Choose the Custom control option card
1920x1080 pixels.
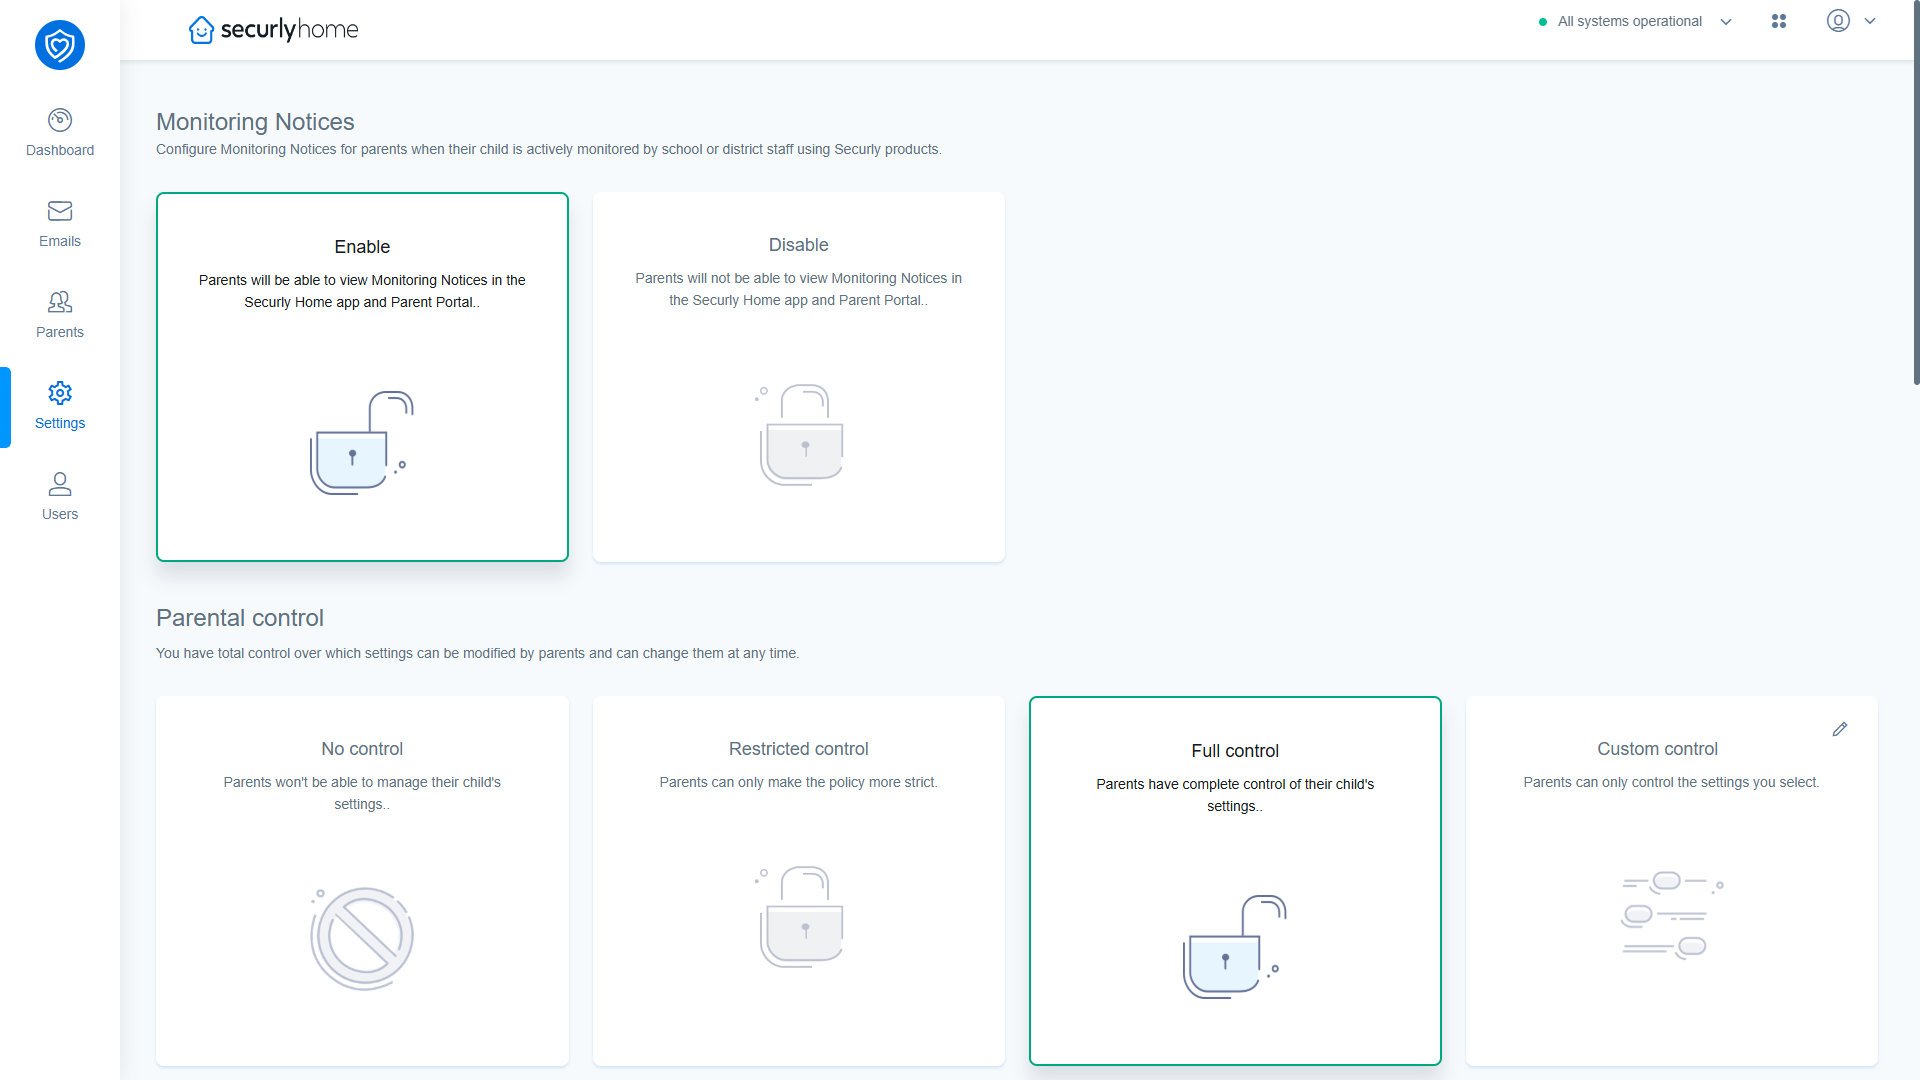click(x=1671, y=881)
